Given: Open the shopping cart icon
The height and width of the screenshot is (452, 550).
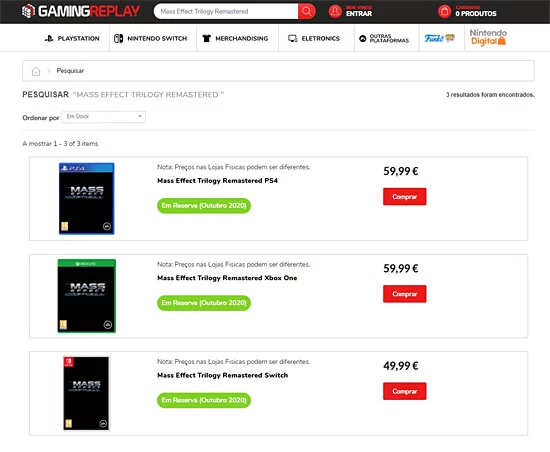Looking at the screenshot, I should point(444,11).
